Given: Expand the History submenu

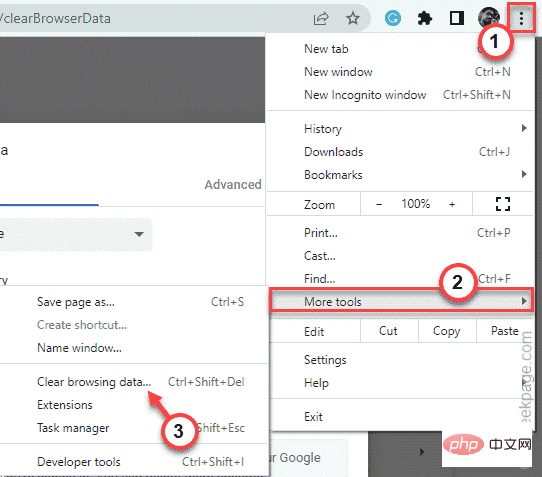Looking at the screenshot, I should pyautogui.click(x=400, y=129).
